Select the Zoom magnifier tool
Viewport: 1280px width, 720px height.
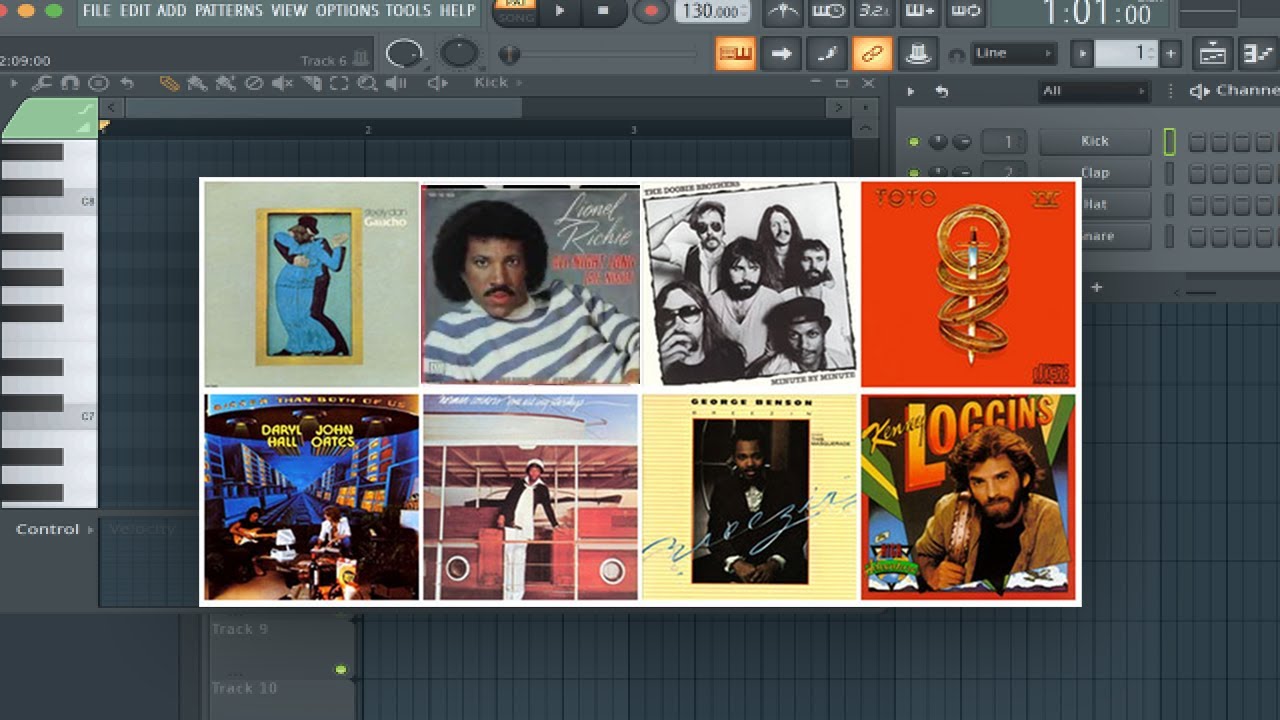pyautogui.click(x=367, y=84)
